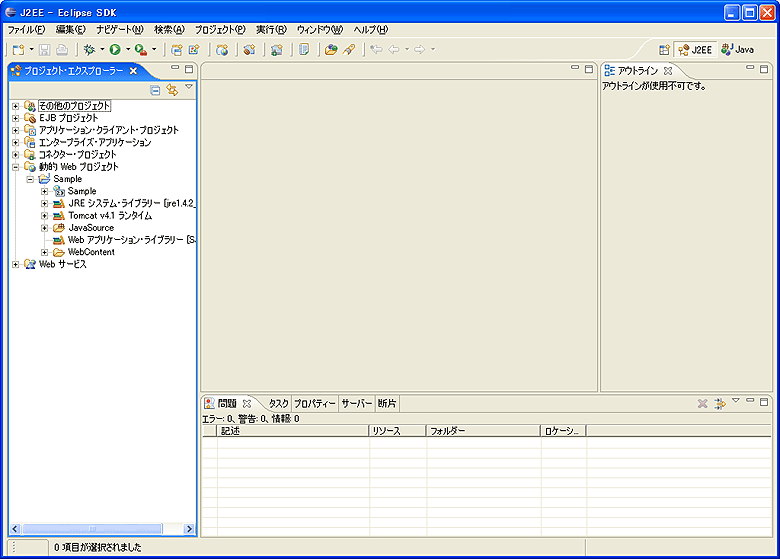Click Project Explorer scrollbar left arrow
Viewport: 780px width, 559px height.
(15, 529)
